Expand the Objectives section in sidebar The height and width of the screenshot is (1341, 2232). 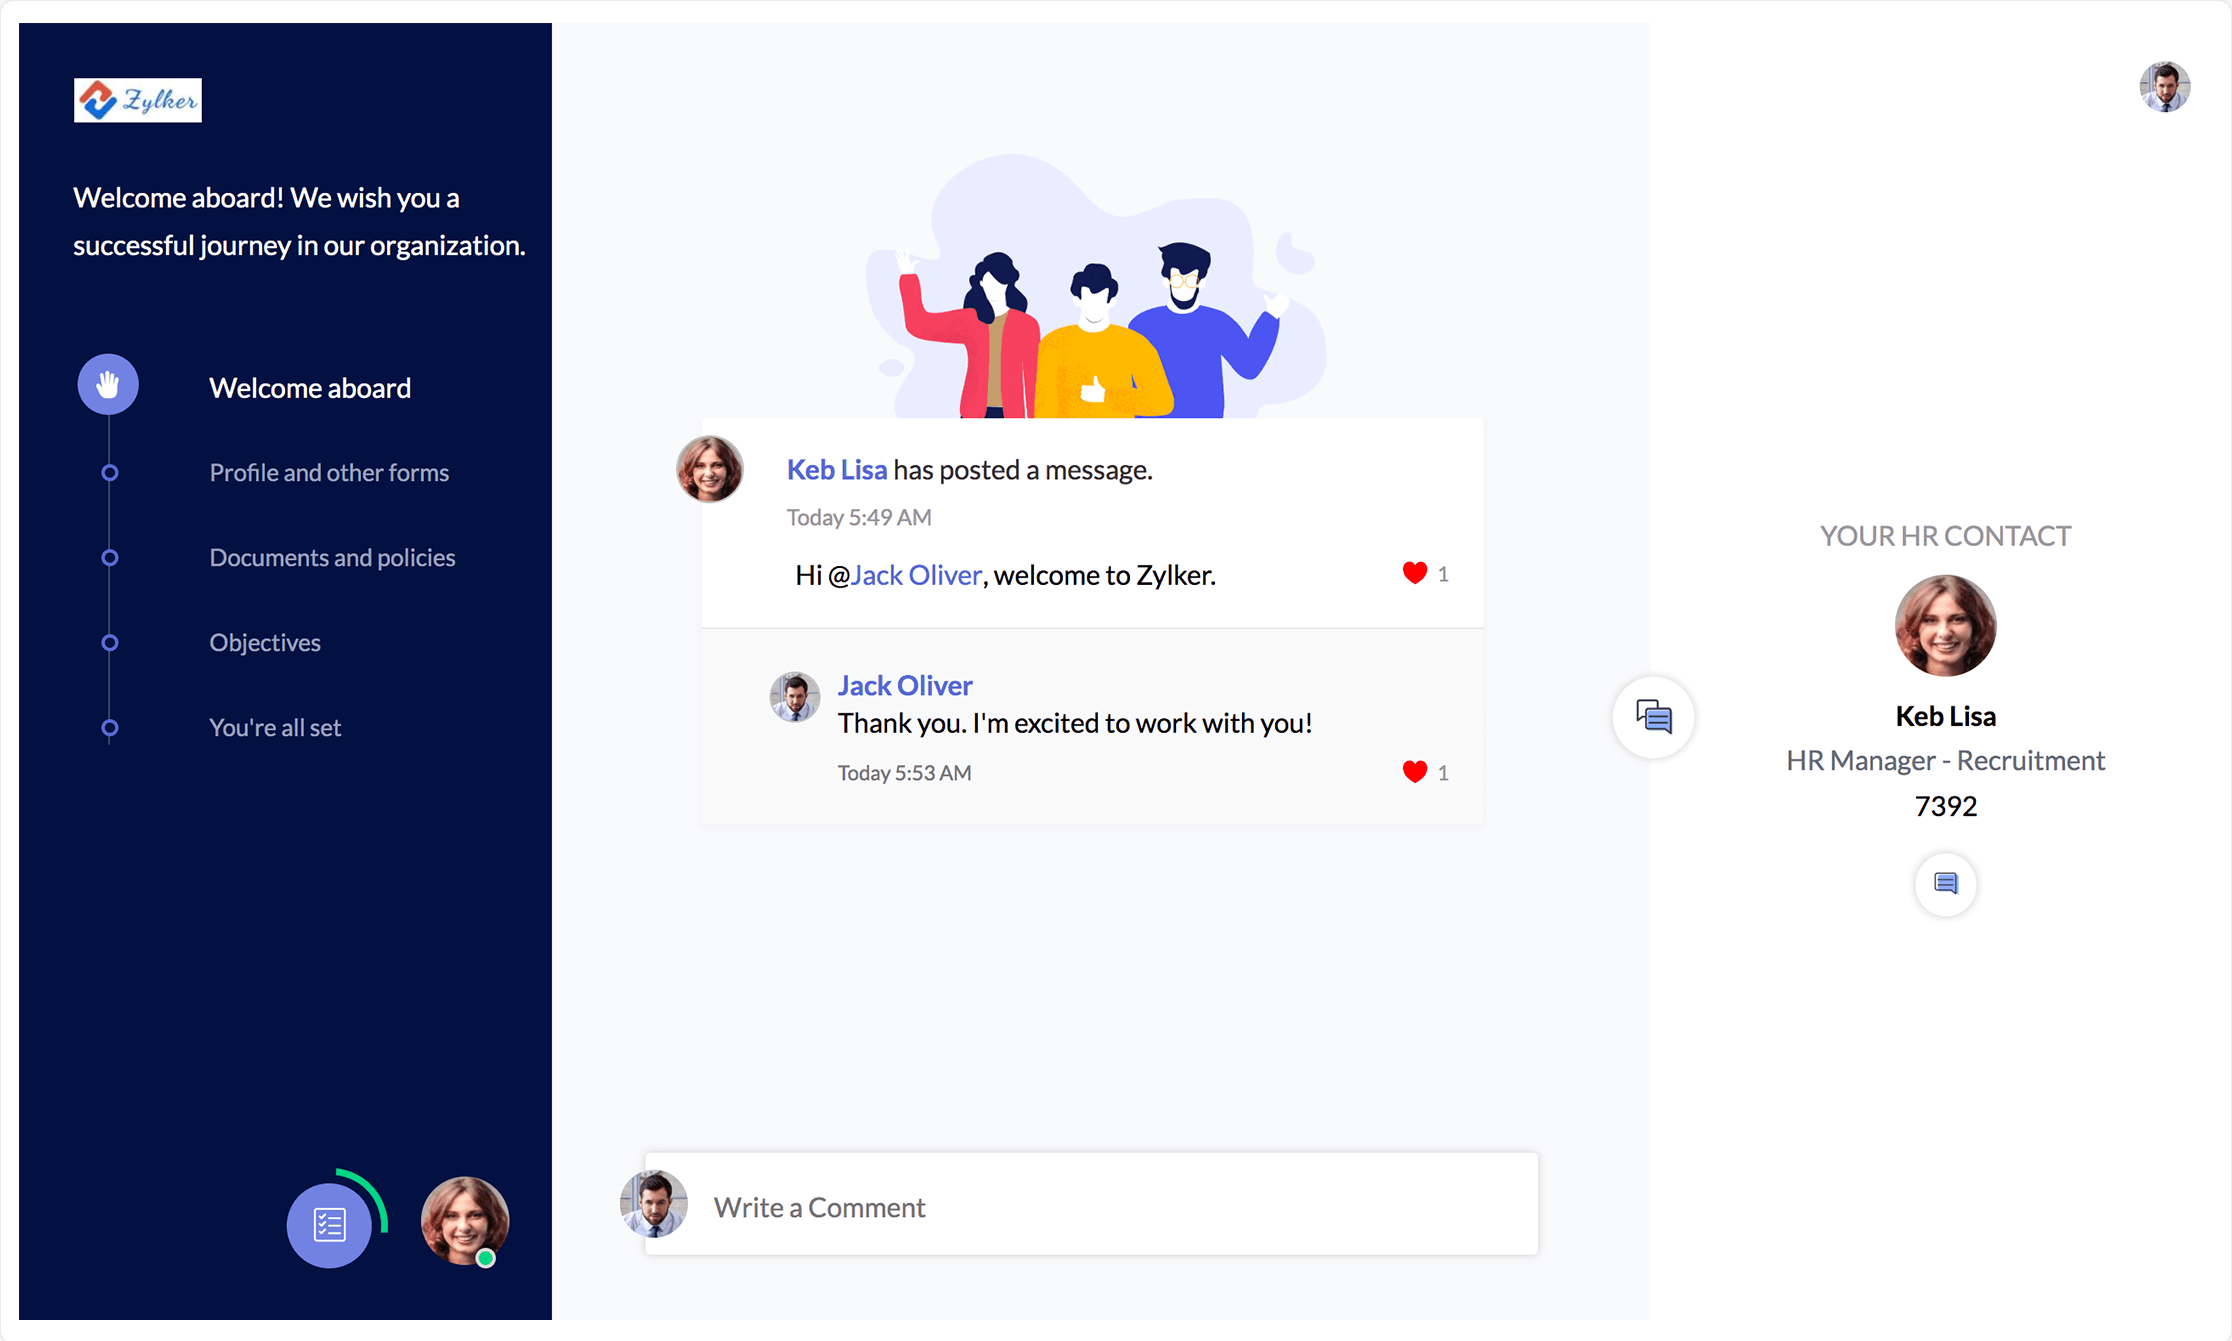pos(265,643)
